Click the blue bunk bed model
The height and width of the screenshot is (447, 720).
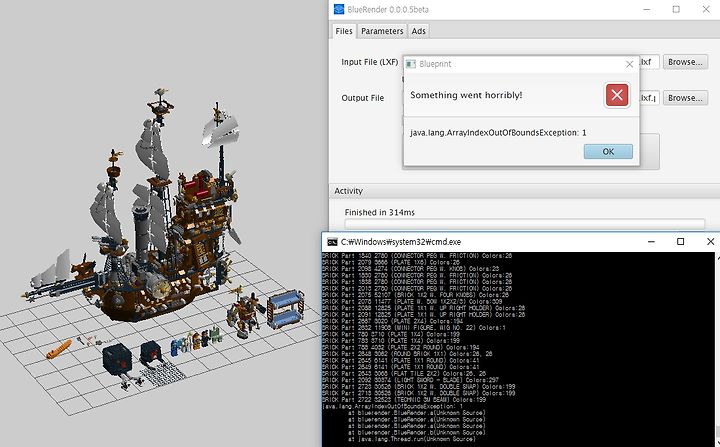285,309
